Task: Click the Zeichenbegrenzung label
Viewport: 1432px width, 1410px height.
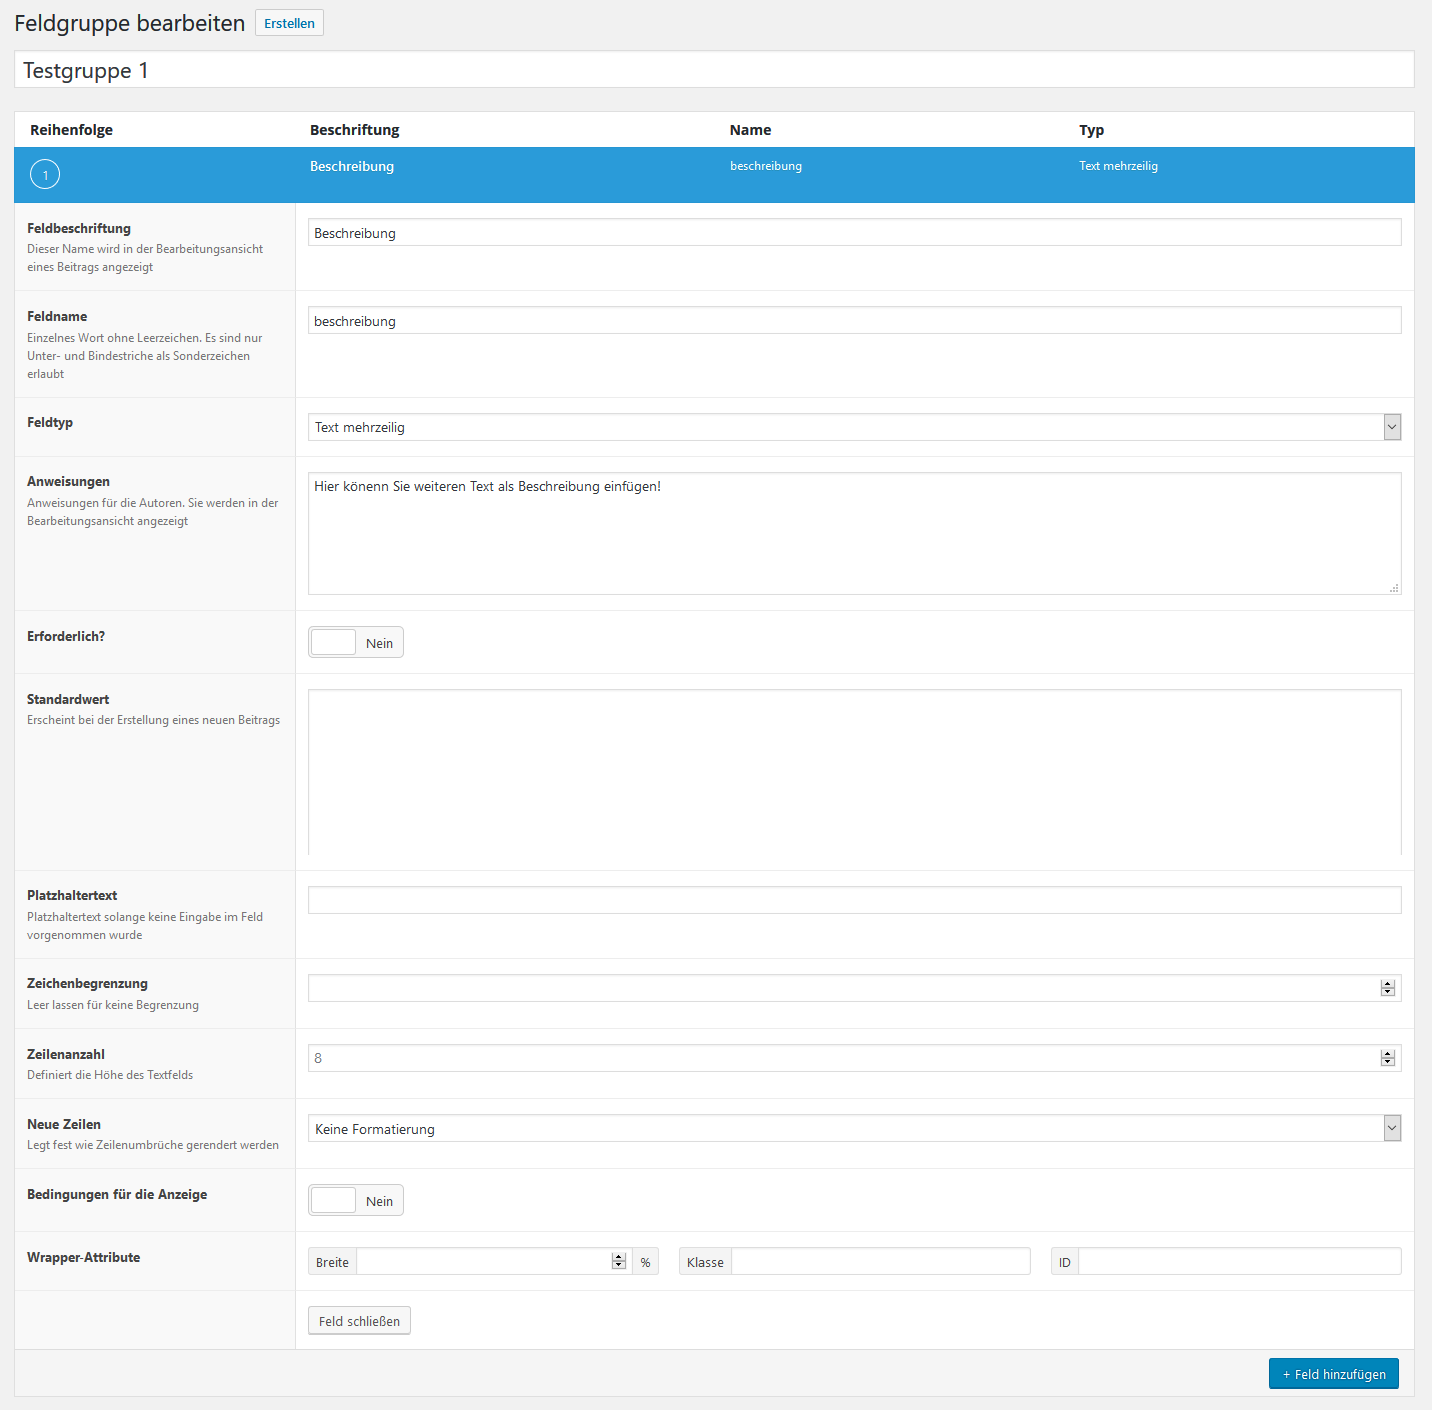Action: 87,983
